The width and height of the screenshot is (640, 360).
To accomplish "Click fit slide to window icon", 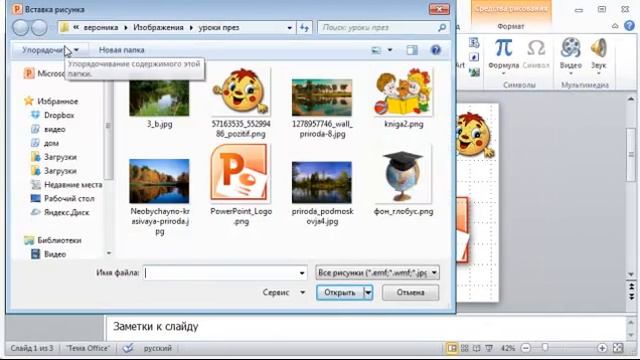I will (x=618, y=348).
